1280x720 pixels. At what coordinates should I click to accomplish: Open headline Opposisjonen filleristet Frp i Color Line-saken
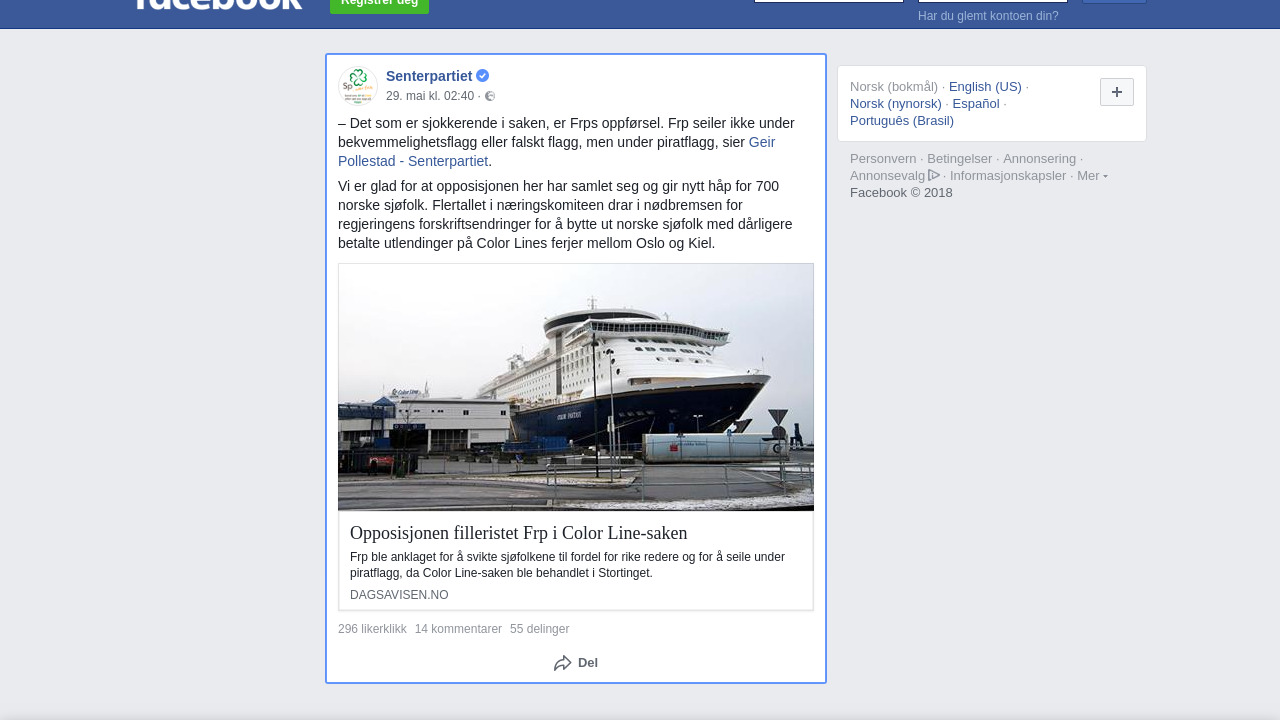coord(519,533)
